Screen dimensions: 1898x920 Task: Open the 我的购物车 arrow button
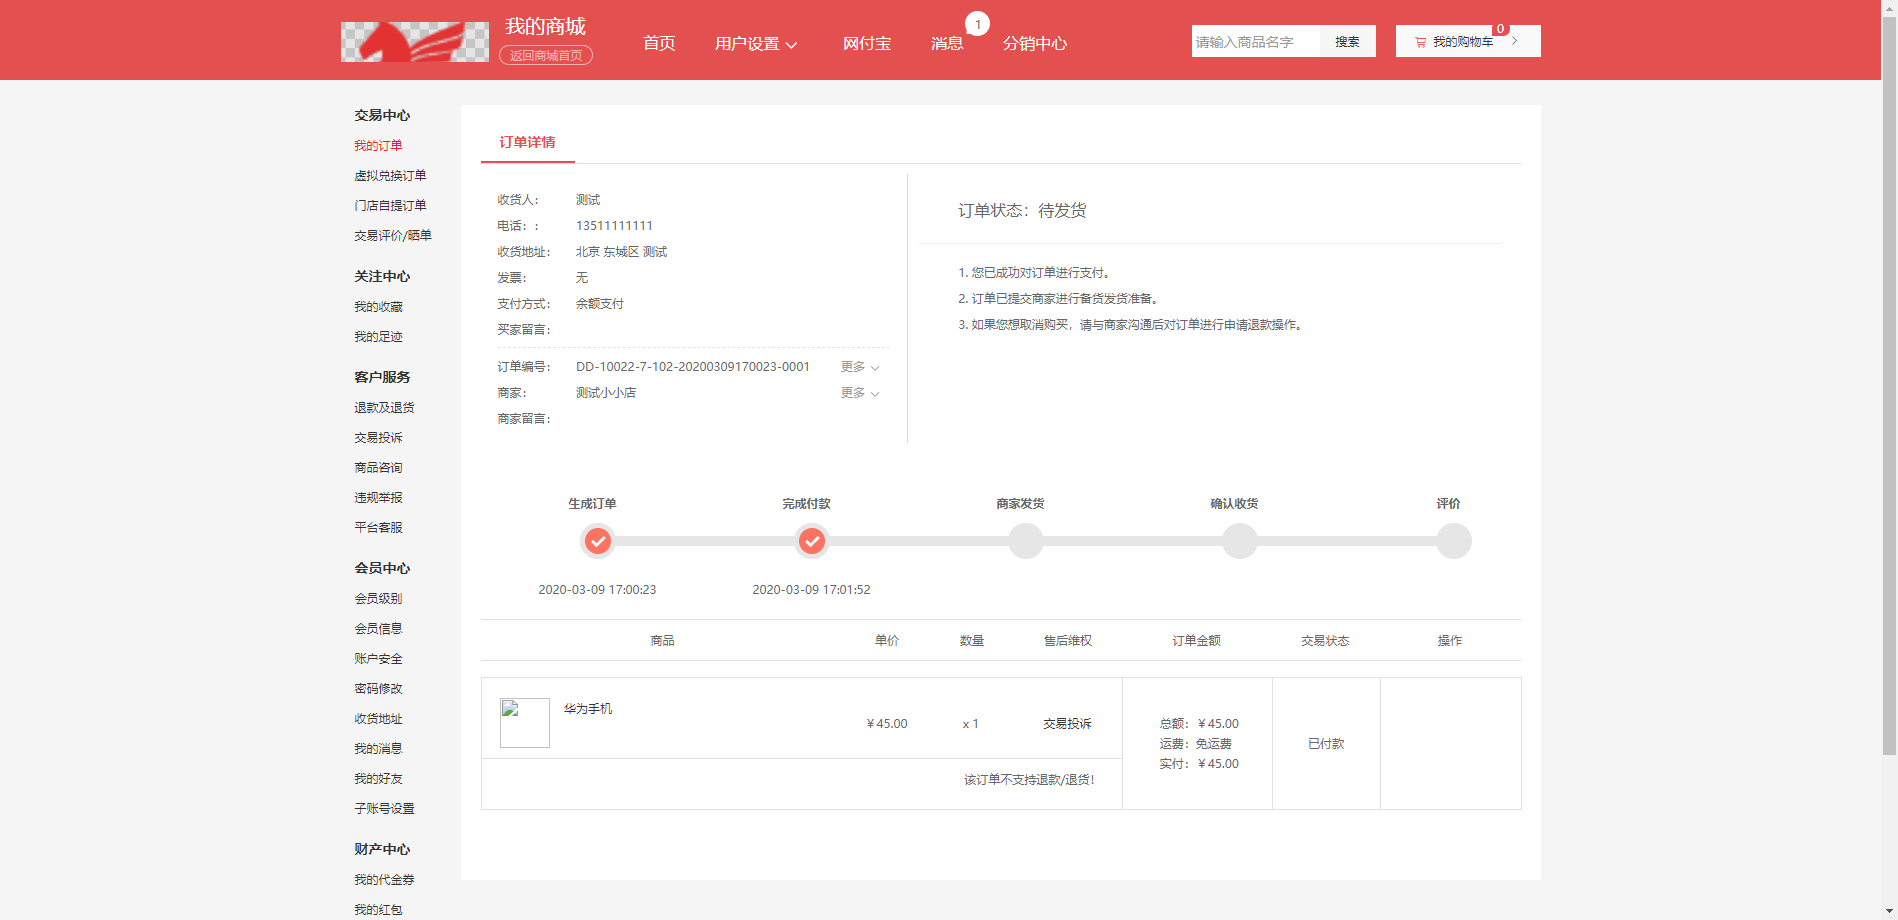[x=1515, y=41]
